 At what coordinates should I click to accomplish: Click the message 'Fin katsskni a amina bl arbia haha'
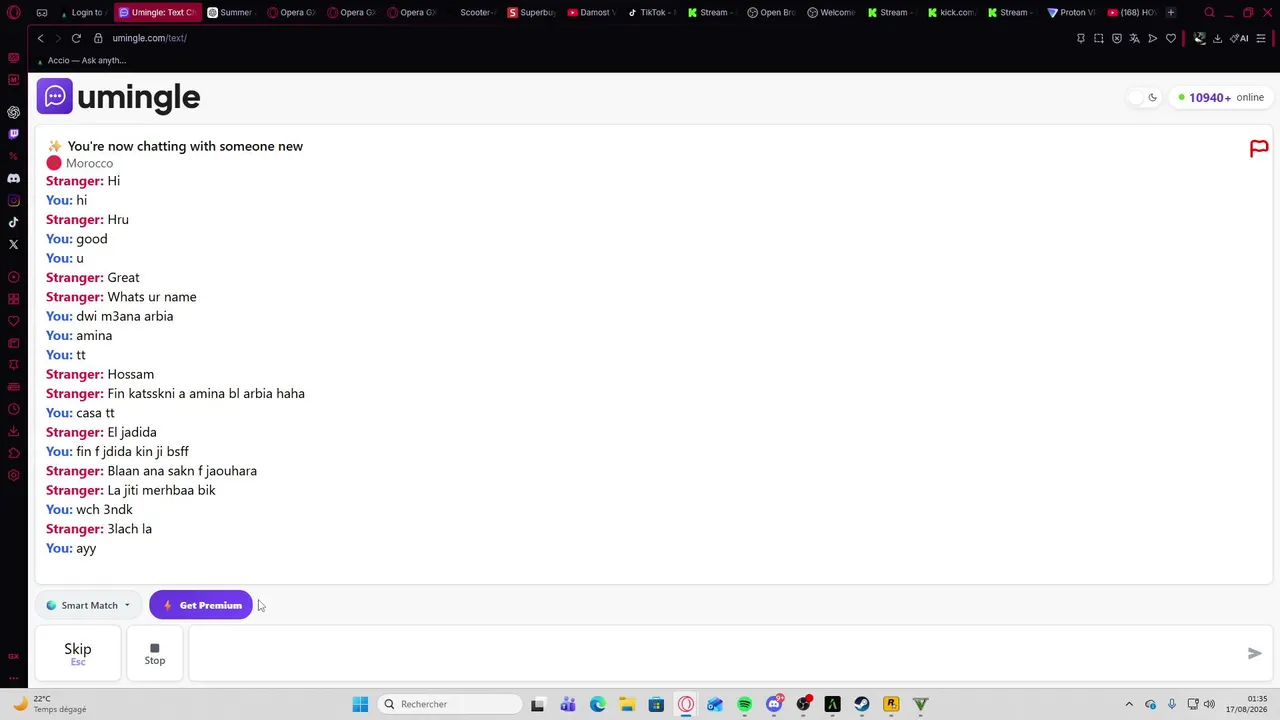point(206,394)
